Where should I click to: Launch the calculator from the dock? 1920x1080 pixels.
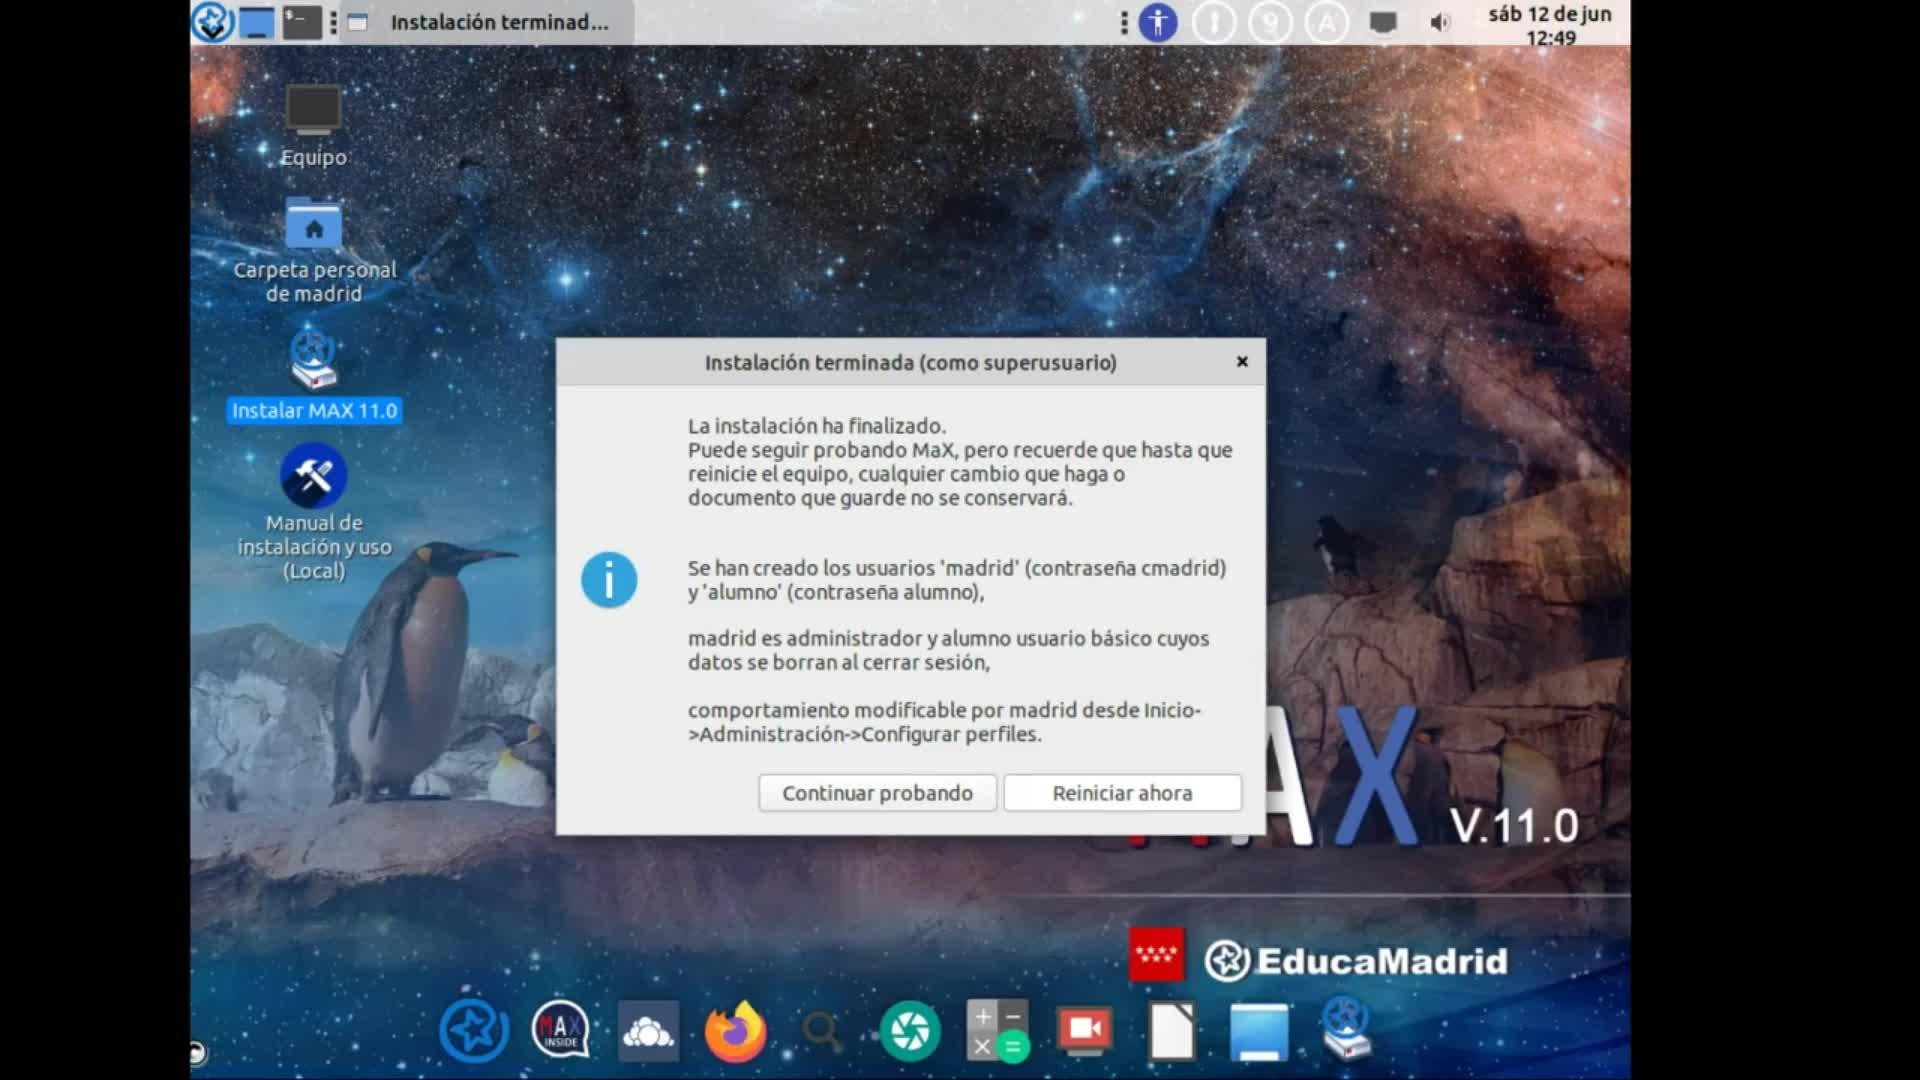click(997, 1031)
